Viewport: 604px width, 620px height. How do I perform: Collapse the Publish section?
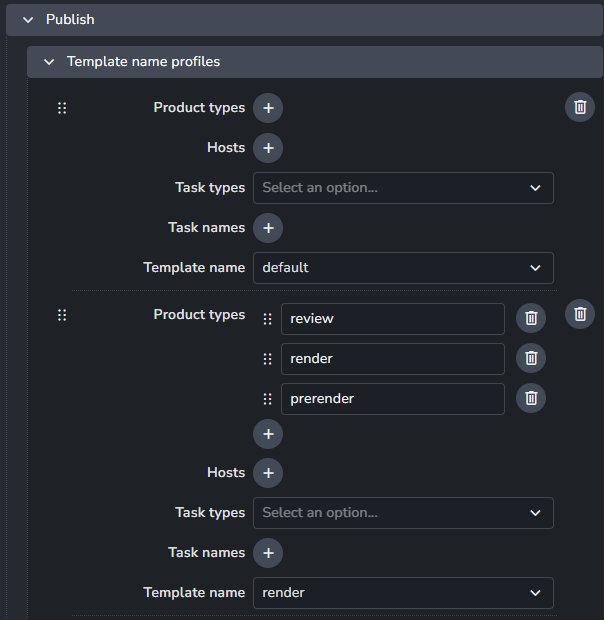click(27, 20)
